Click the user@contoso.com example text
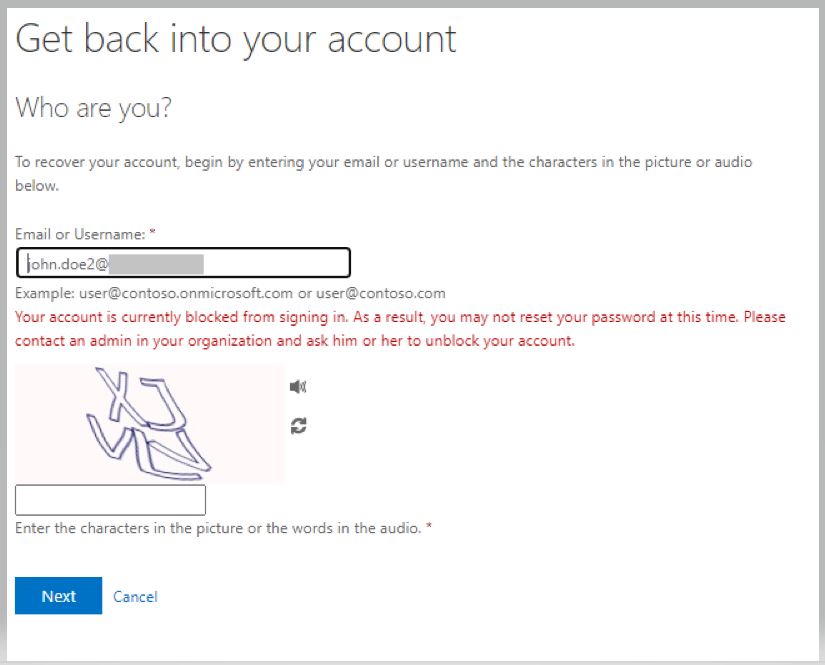Screen dimensions: 825x665 [x=380, y=293]
